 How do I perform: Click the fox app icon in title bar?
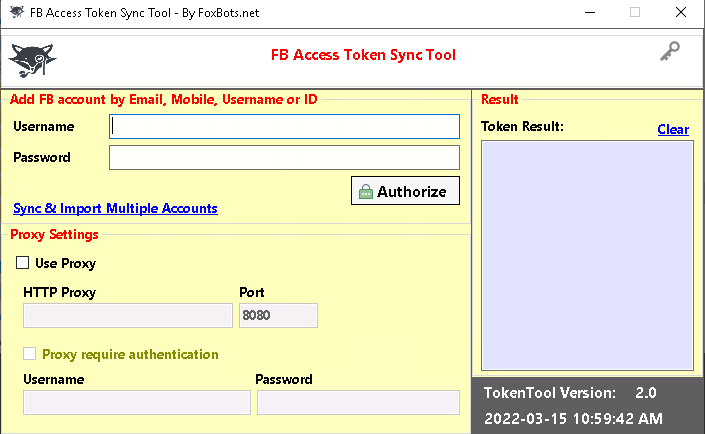click(17, 12)
